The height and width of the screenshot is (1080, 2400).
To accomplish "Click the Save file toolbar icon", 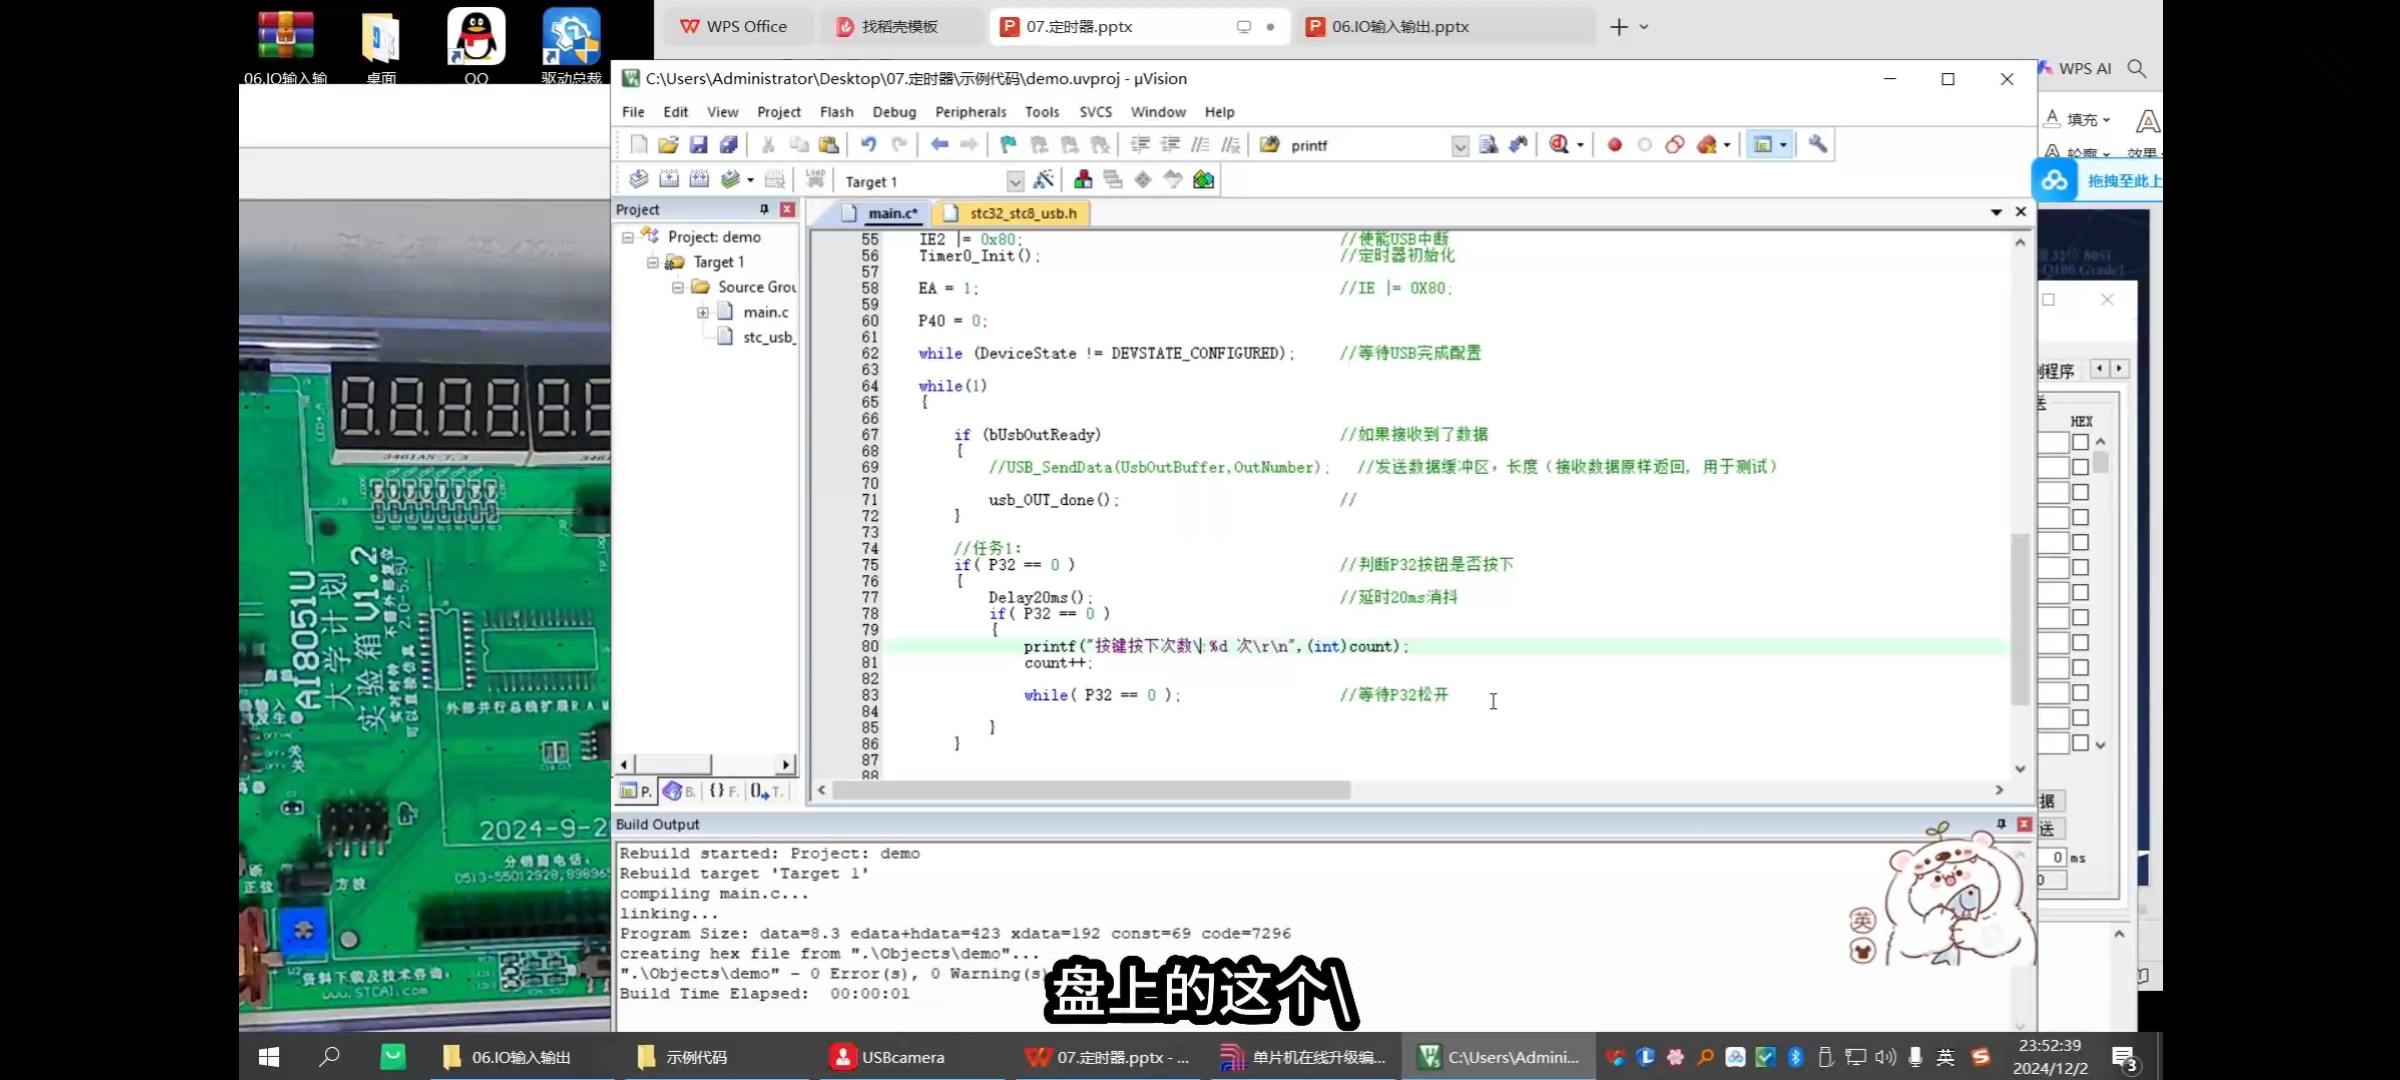I will pos(698,145).
